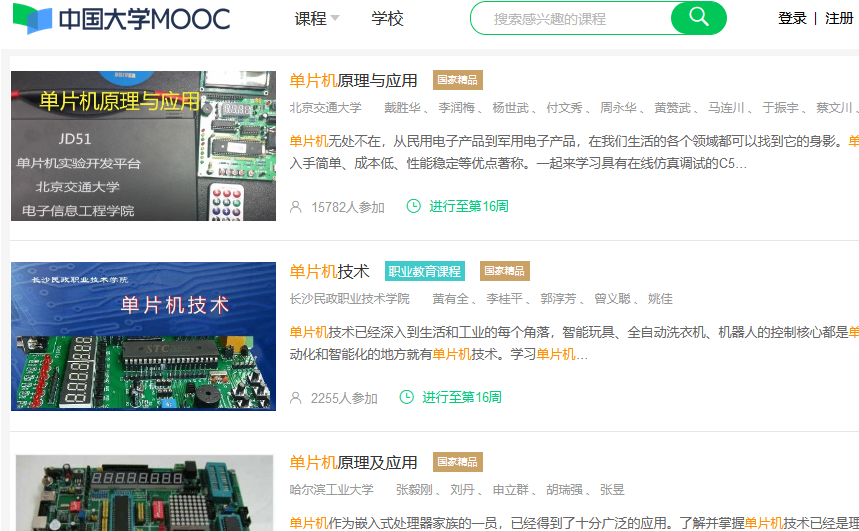Click instructor name 戴胜华
The image size is (859, 531).
[x=402, y=108]
